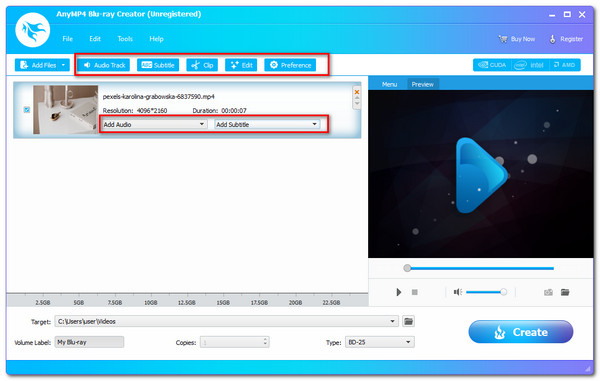Select the pexels video thumbnail
This screenshot has height=381, width=600.
tap(65, 109)
